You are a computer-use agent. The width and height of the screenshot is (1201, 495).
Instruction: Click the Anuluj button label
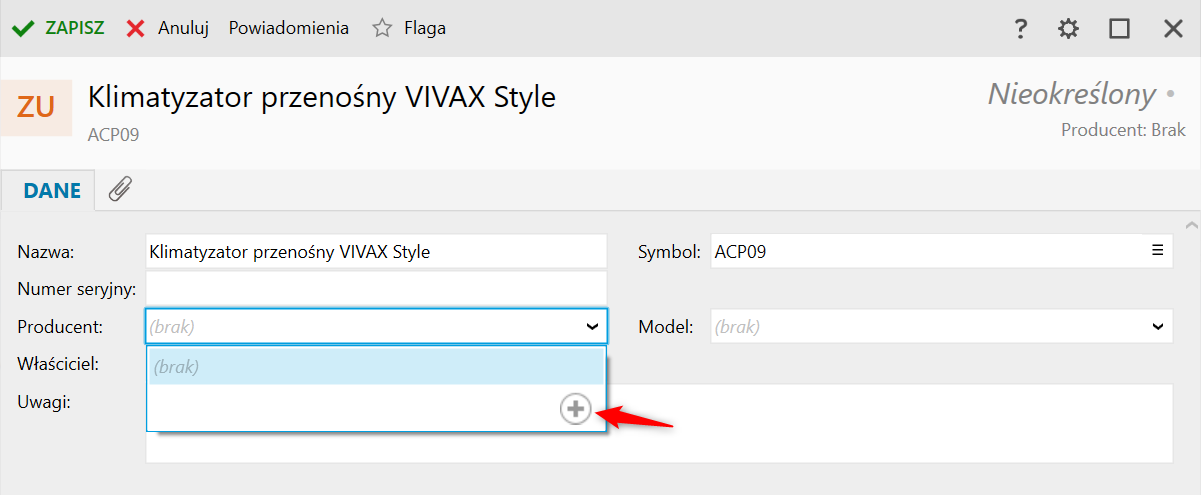tap(183, 28)
